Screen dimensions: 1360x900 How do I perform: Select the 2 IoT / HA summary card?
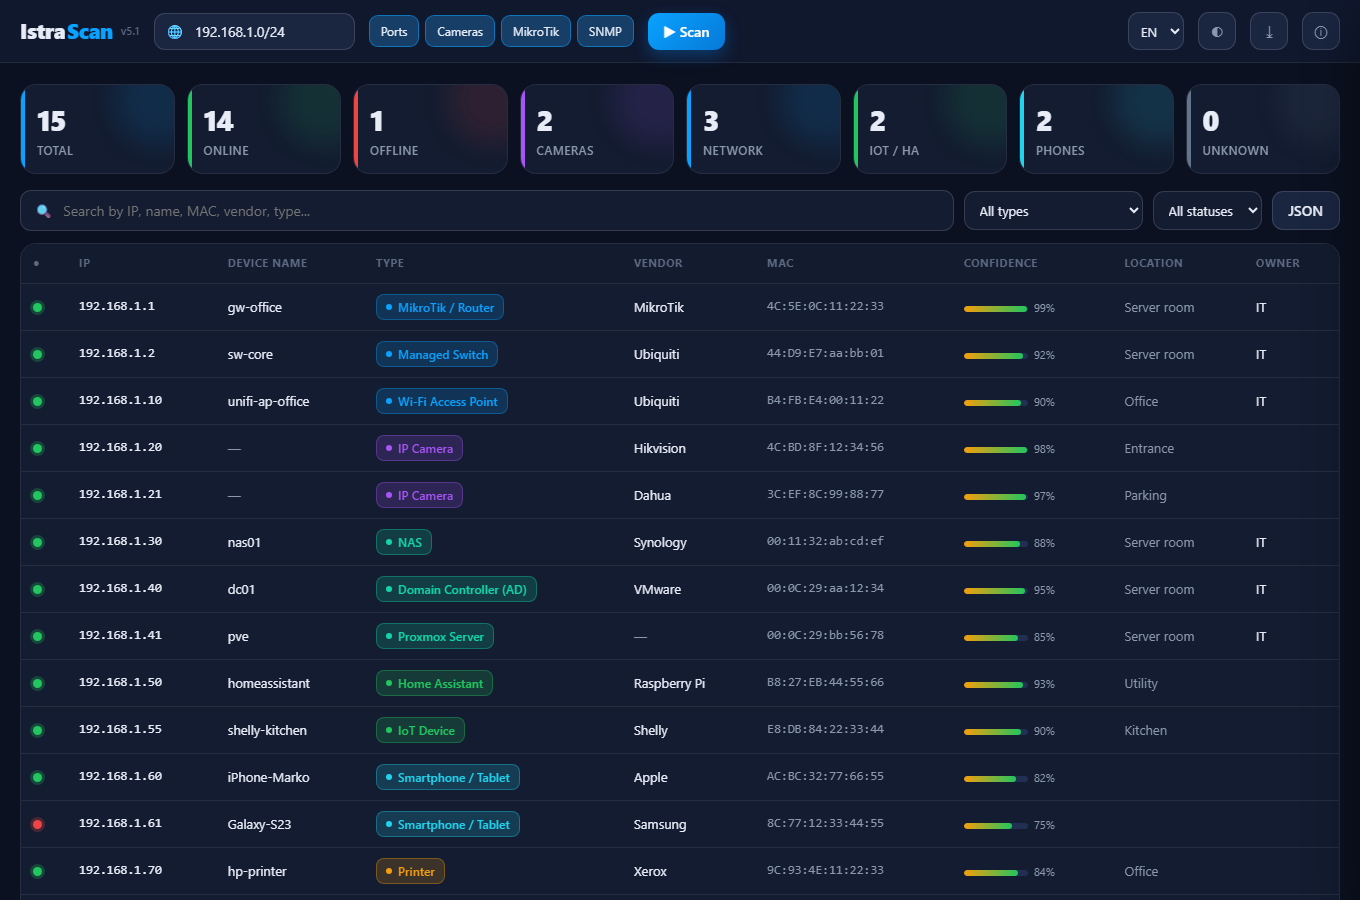(930, 129)
